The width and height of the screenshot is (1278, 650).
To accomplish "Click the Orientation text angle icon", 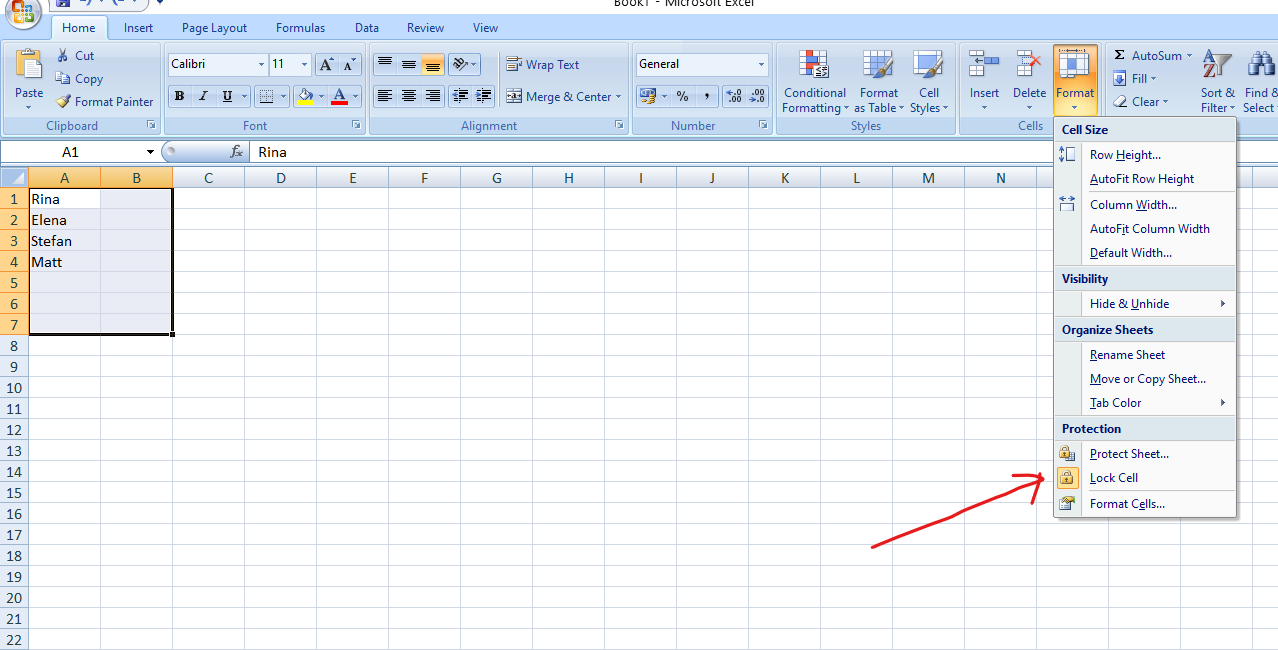I will pos(459,65).
